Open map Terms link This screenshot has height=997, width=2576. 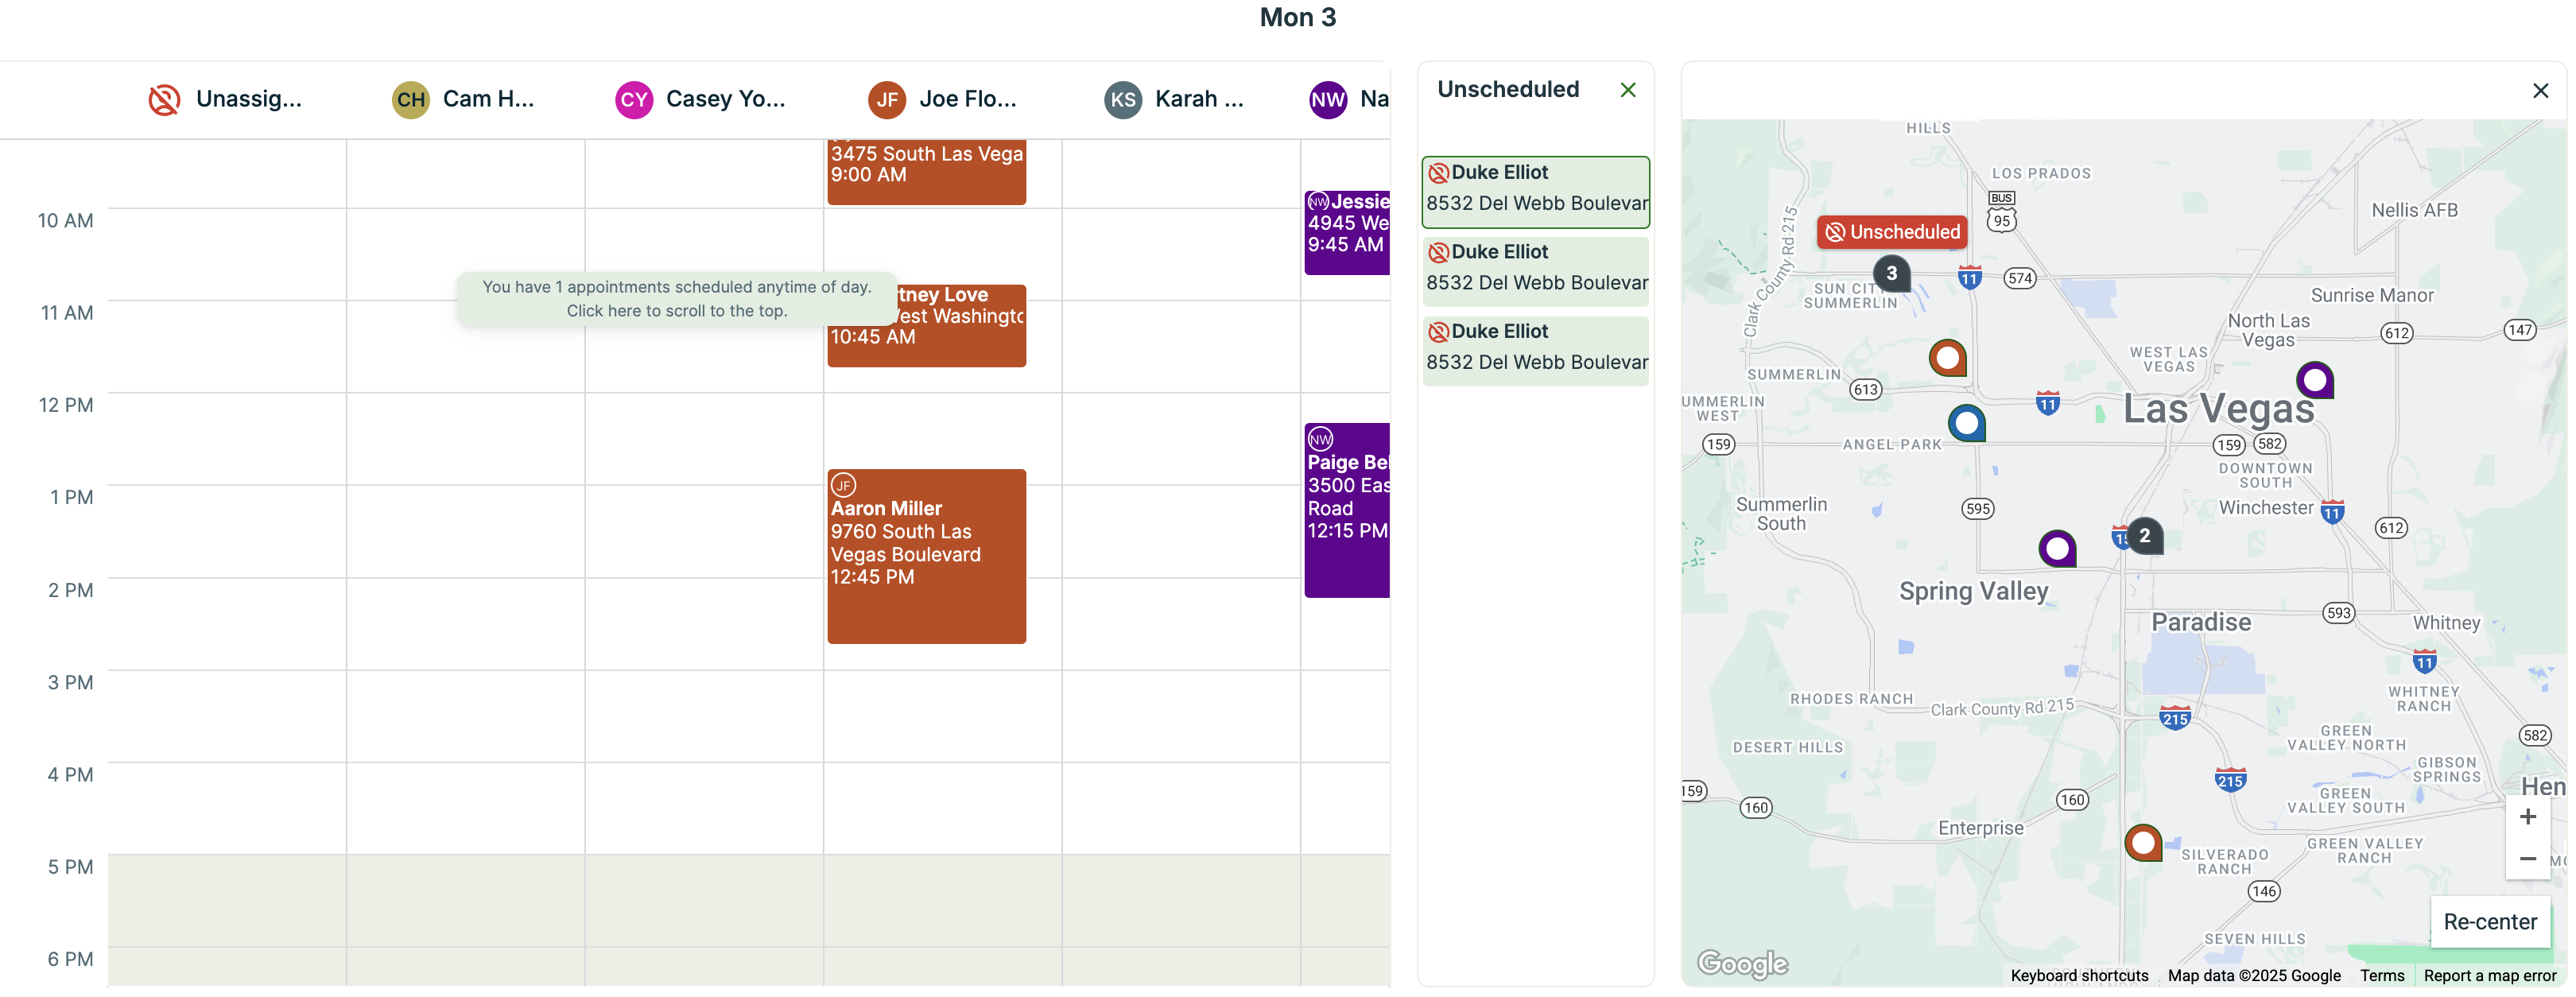(2381, 975)
